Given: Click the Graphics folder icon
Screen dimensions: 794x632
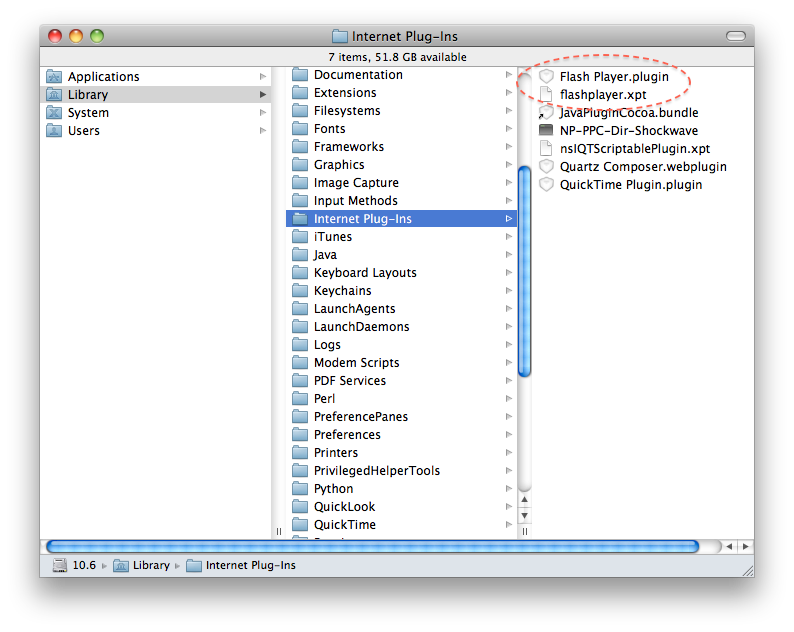Looking at the screenshot, I should [x=300, y=165].
